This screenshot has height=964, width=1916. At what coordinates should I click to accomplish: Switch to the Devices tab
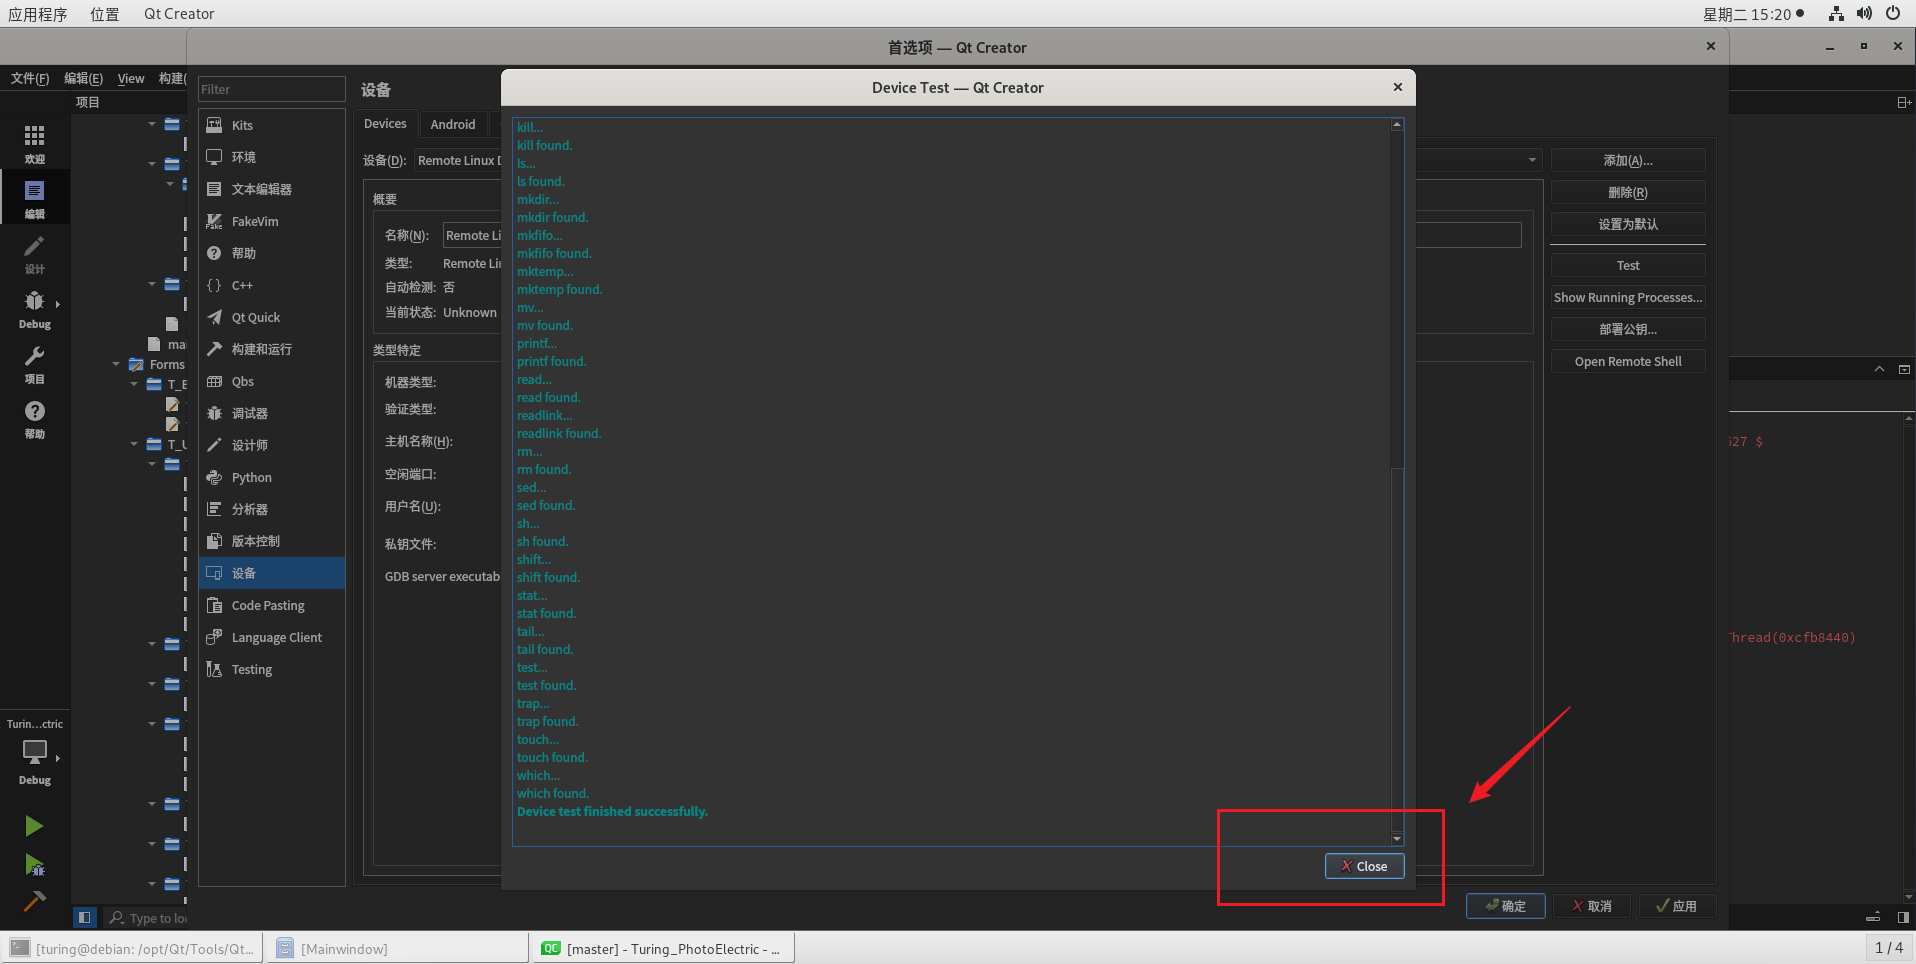pos(385,124)
